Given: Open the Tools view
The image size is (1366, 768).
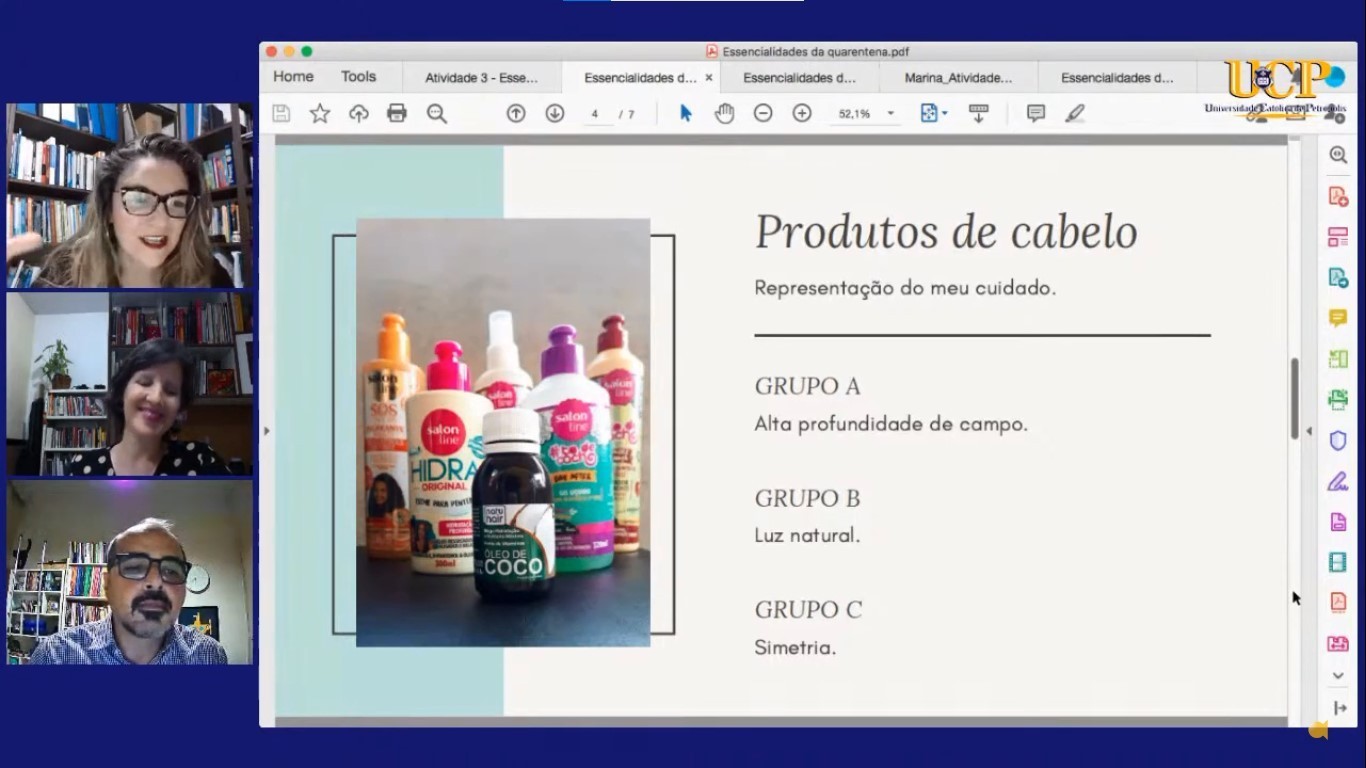Looking at the screenshot, I should (358, 77).
